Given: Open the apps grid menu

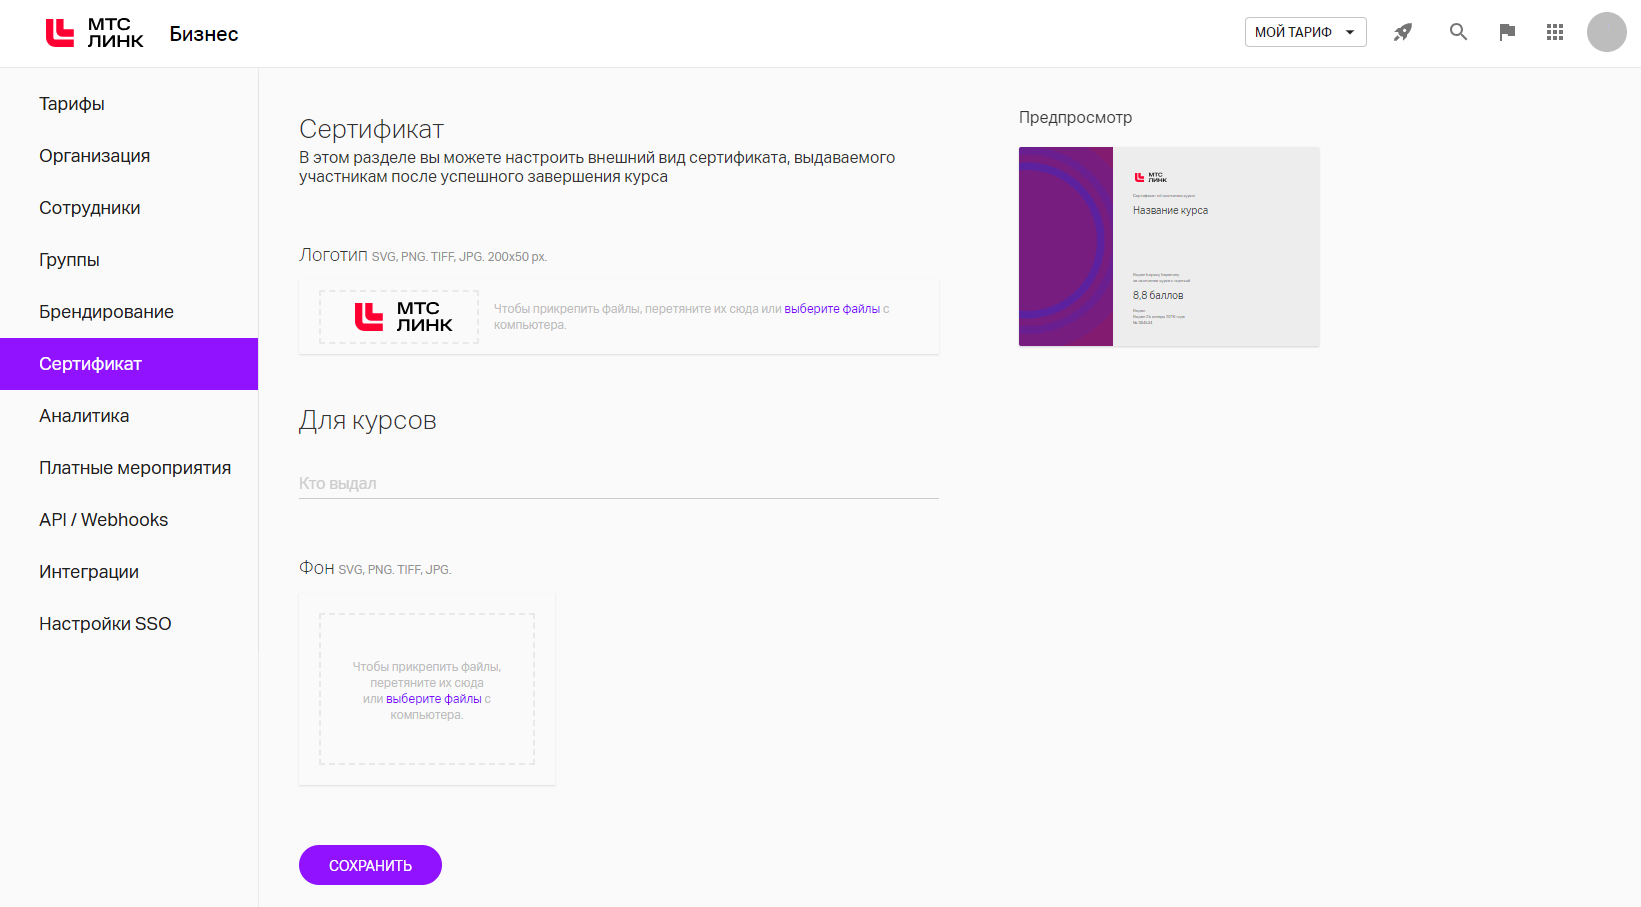Looking at the screenshot, I should pos(1554,32).
